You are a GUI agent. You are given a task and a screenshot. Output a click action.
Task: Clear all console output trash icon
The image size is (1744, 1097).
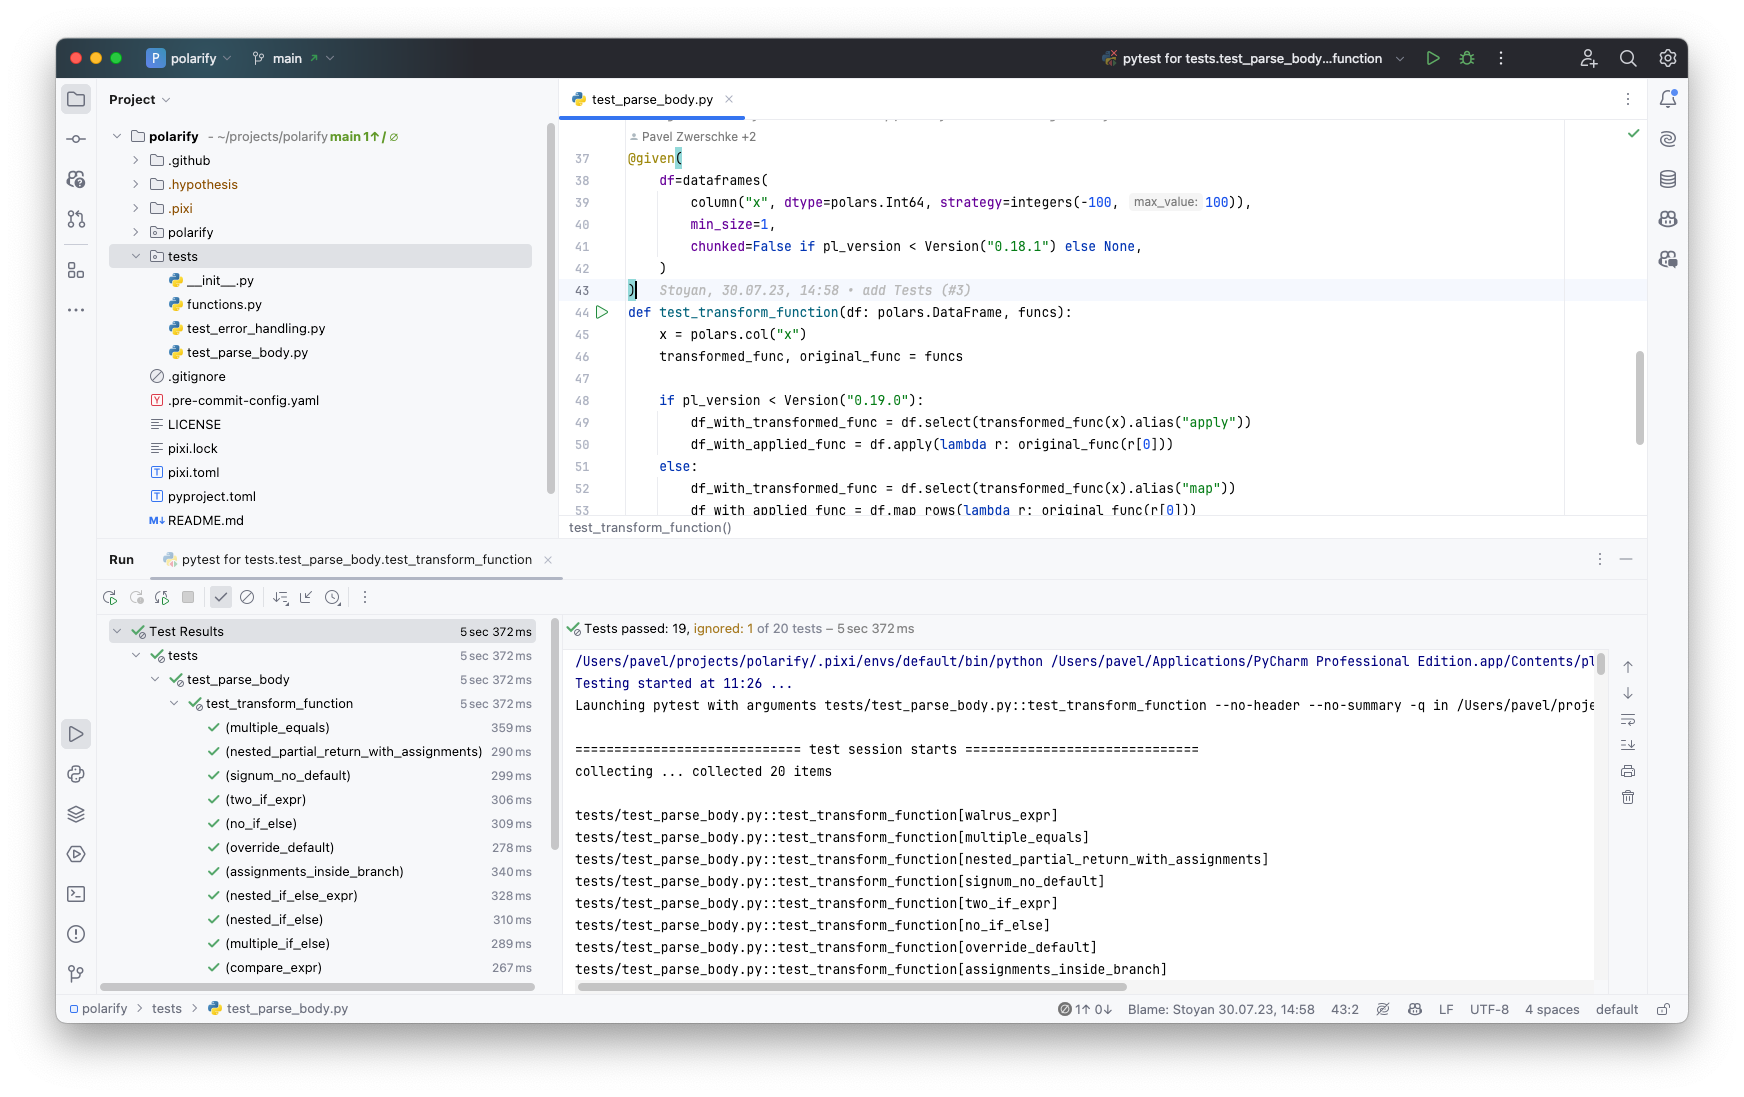1628,797
